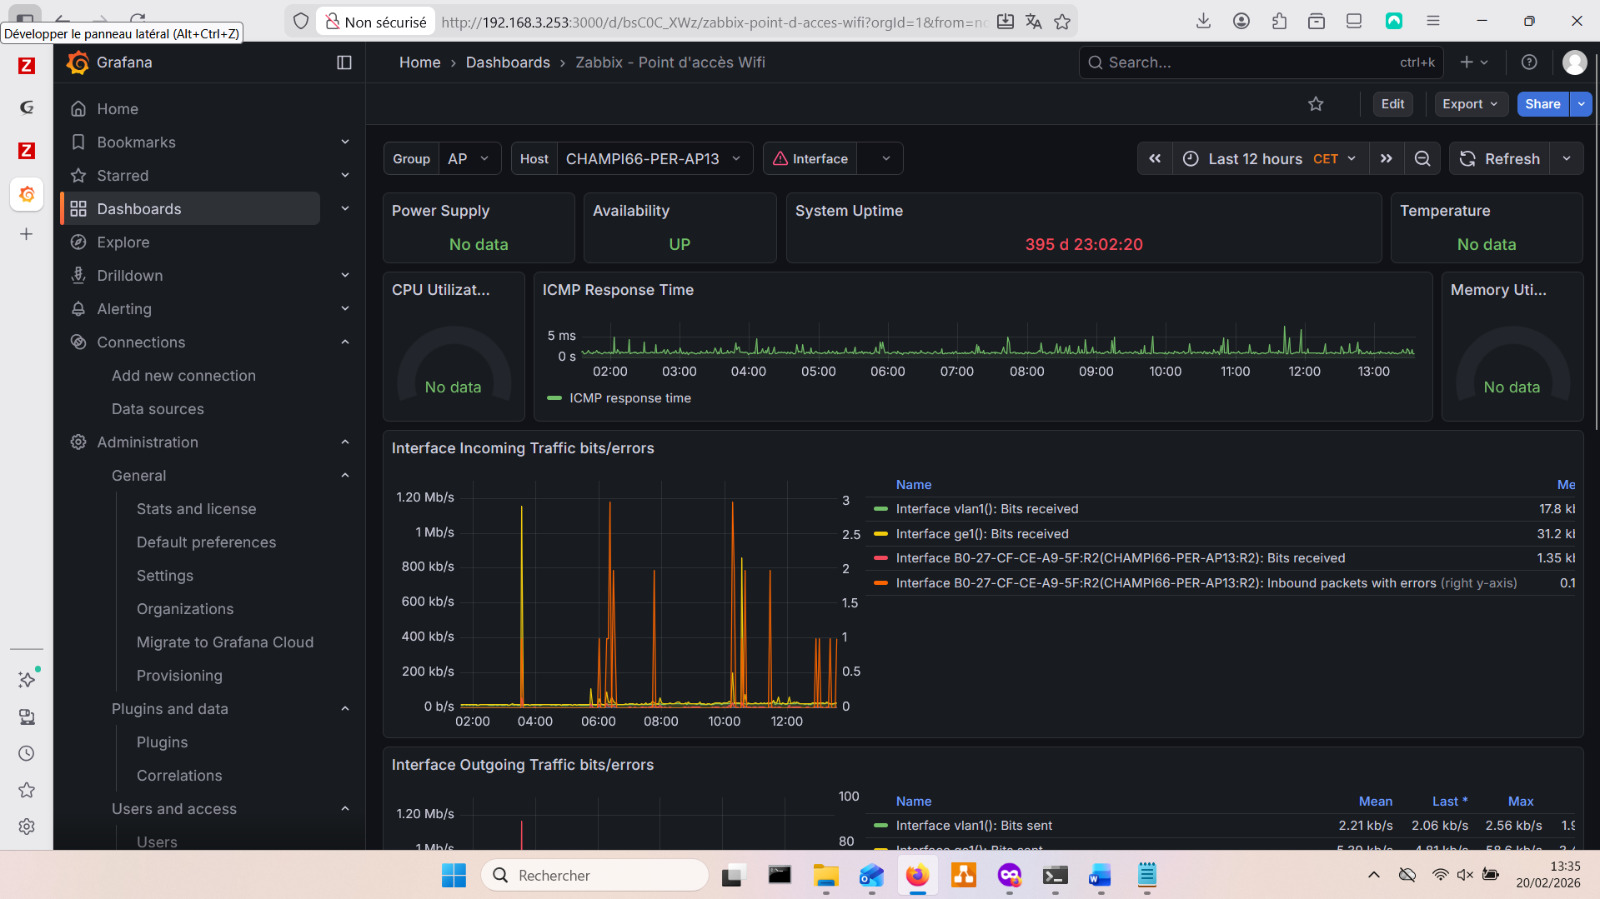Collapse the Administration section
Viewport: 1600px width, 899px height.
345,442
